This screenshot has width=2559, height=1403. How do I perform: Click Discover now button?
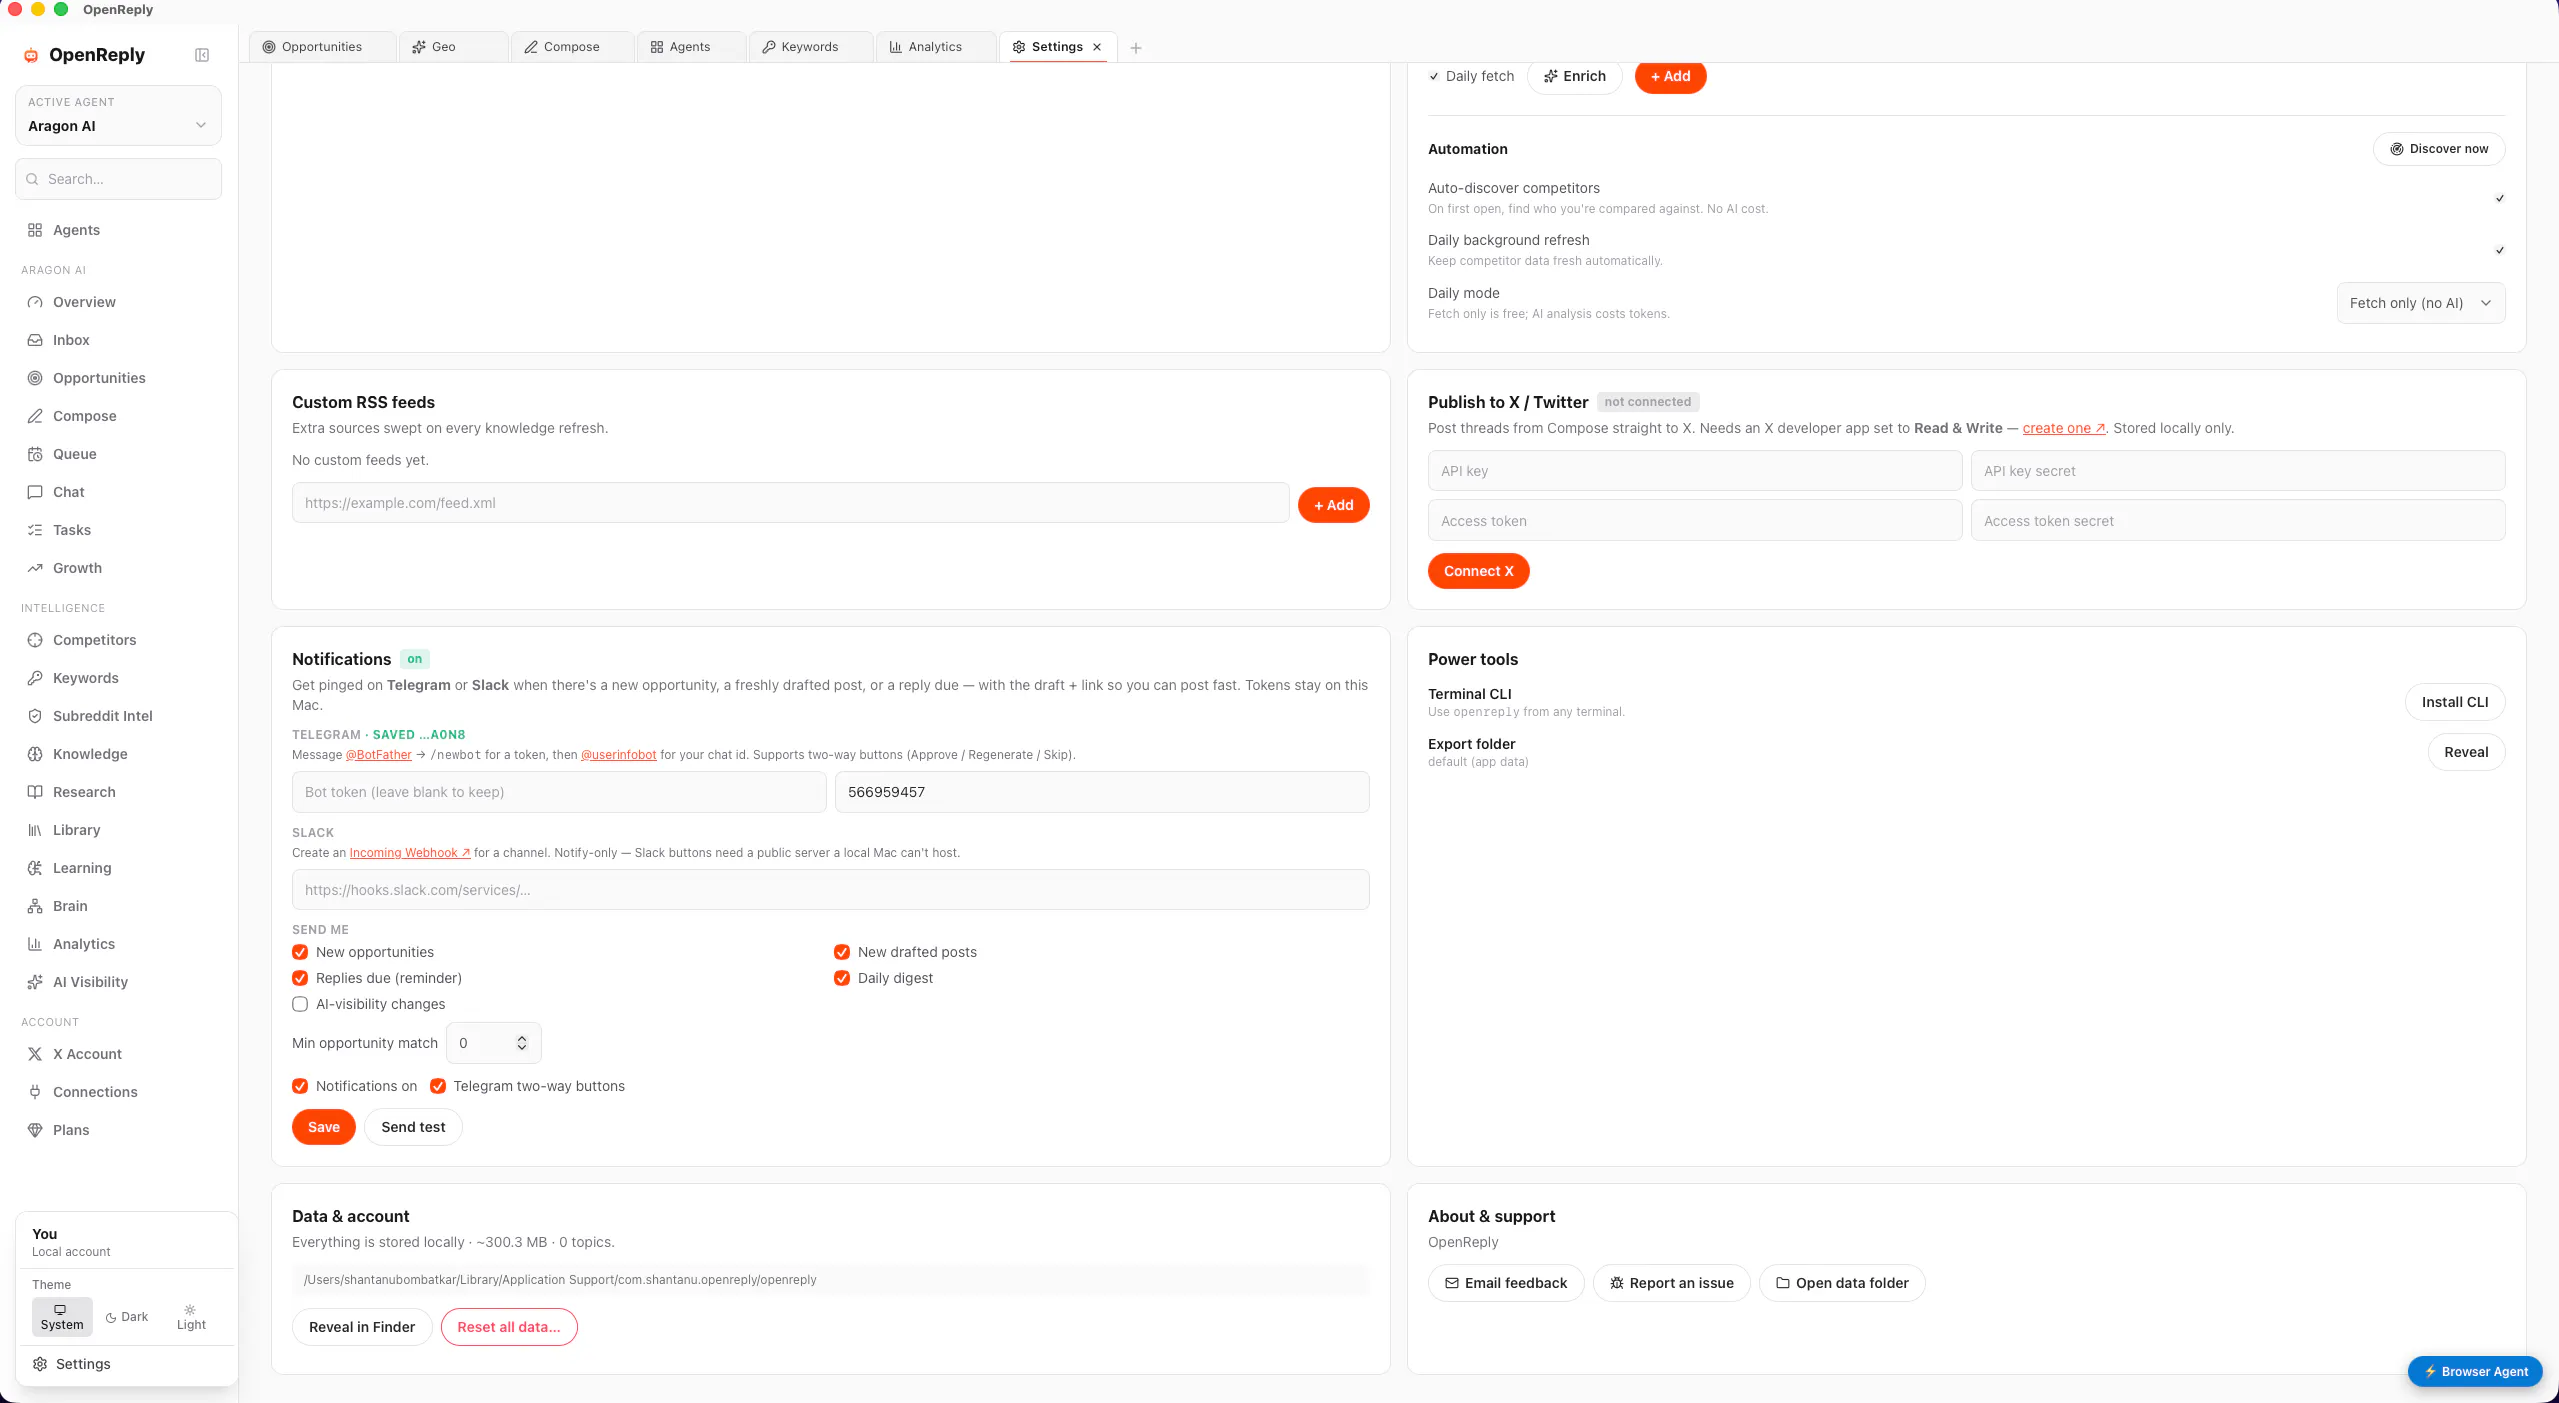(2438, 149)
